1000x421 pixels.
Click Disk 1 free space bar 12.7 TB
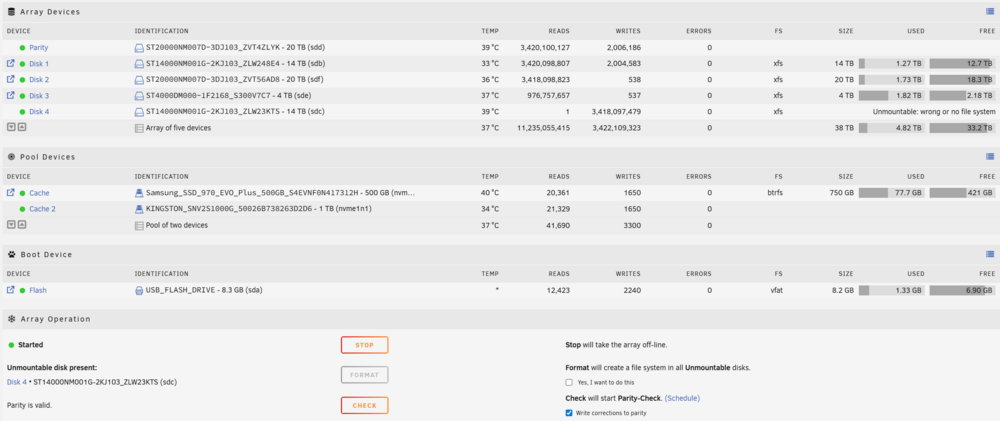[962, 64]
